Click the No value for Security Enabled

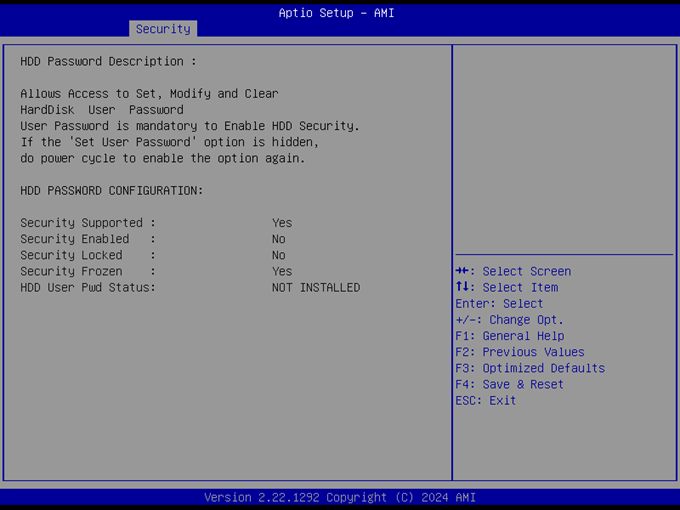click(279, 239)
